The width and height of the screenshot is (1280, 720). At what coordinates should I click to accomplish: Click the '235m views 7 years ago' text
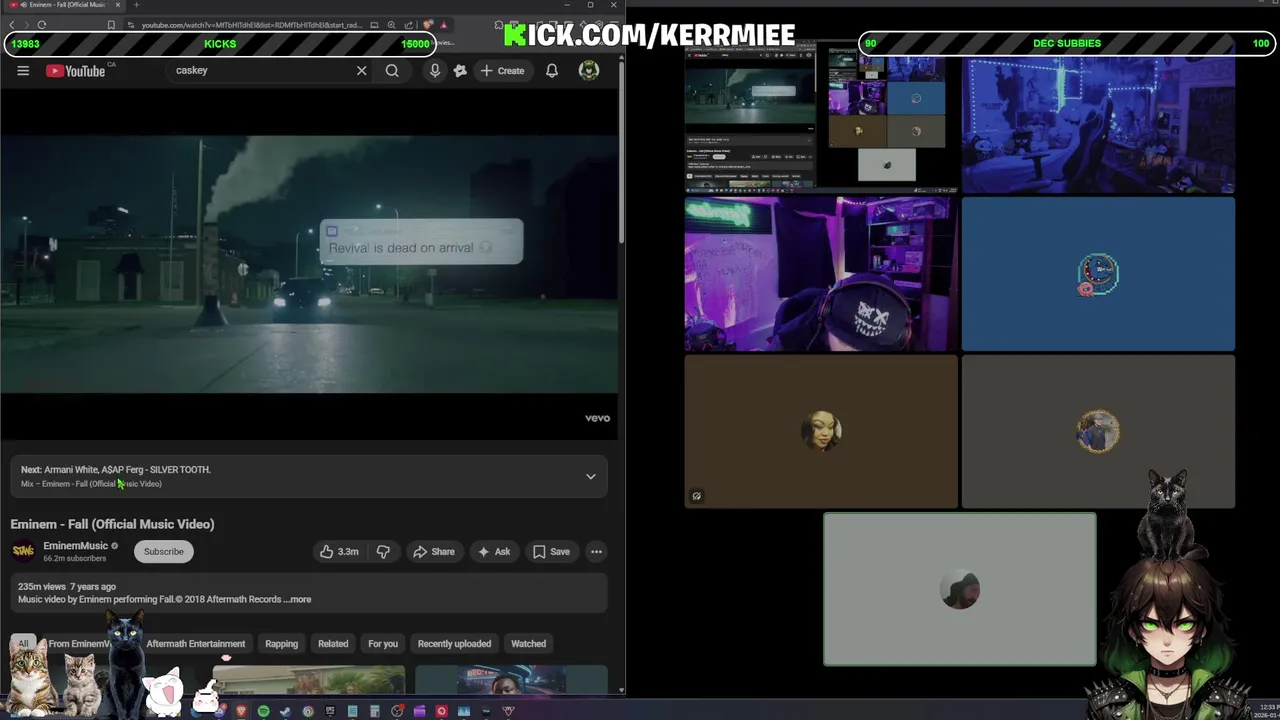tap(67, 587)
